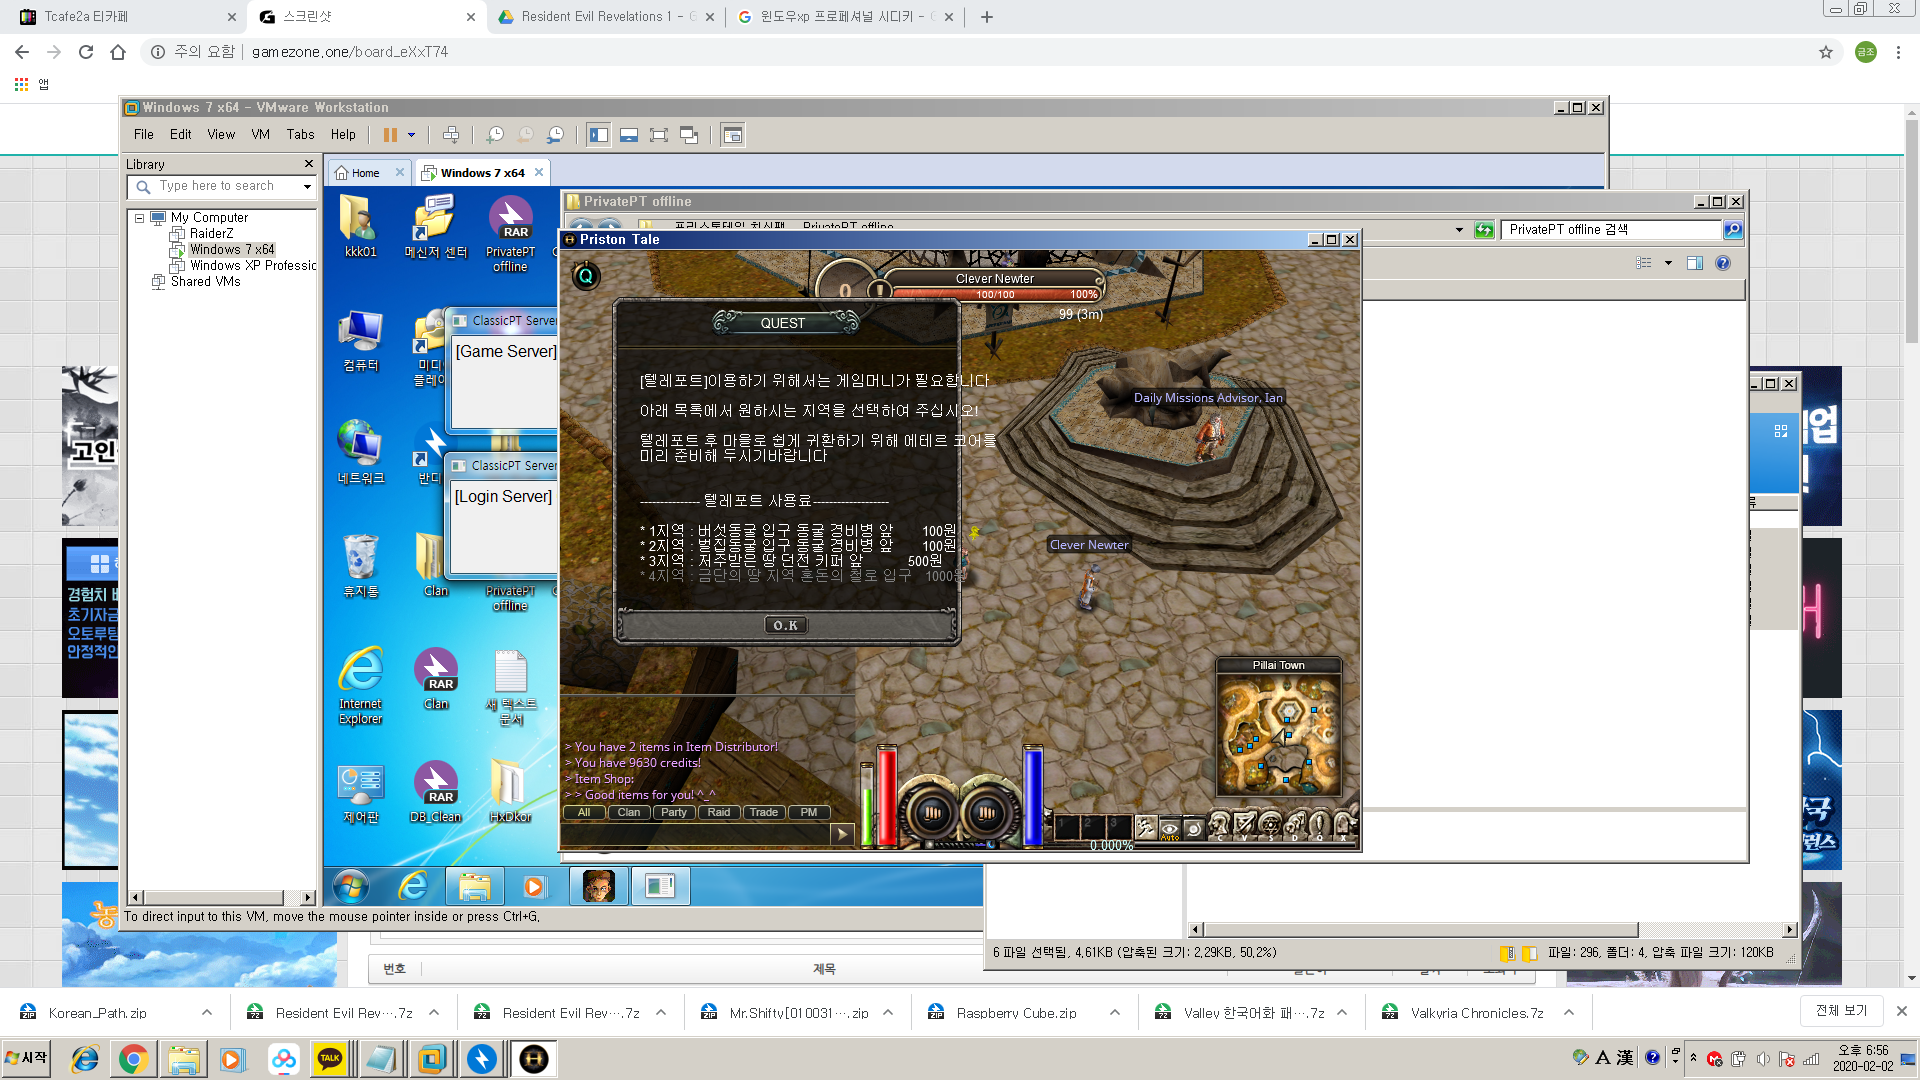This screenshot has height=1080, width=1920.
Task: Open the Edit menu in VMware
Action: (181, 134)
